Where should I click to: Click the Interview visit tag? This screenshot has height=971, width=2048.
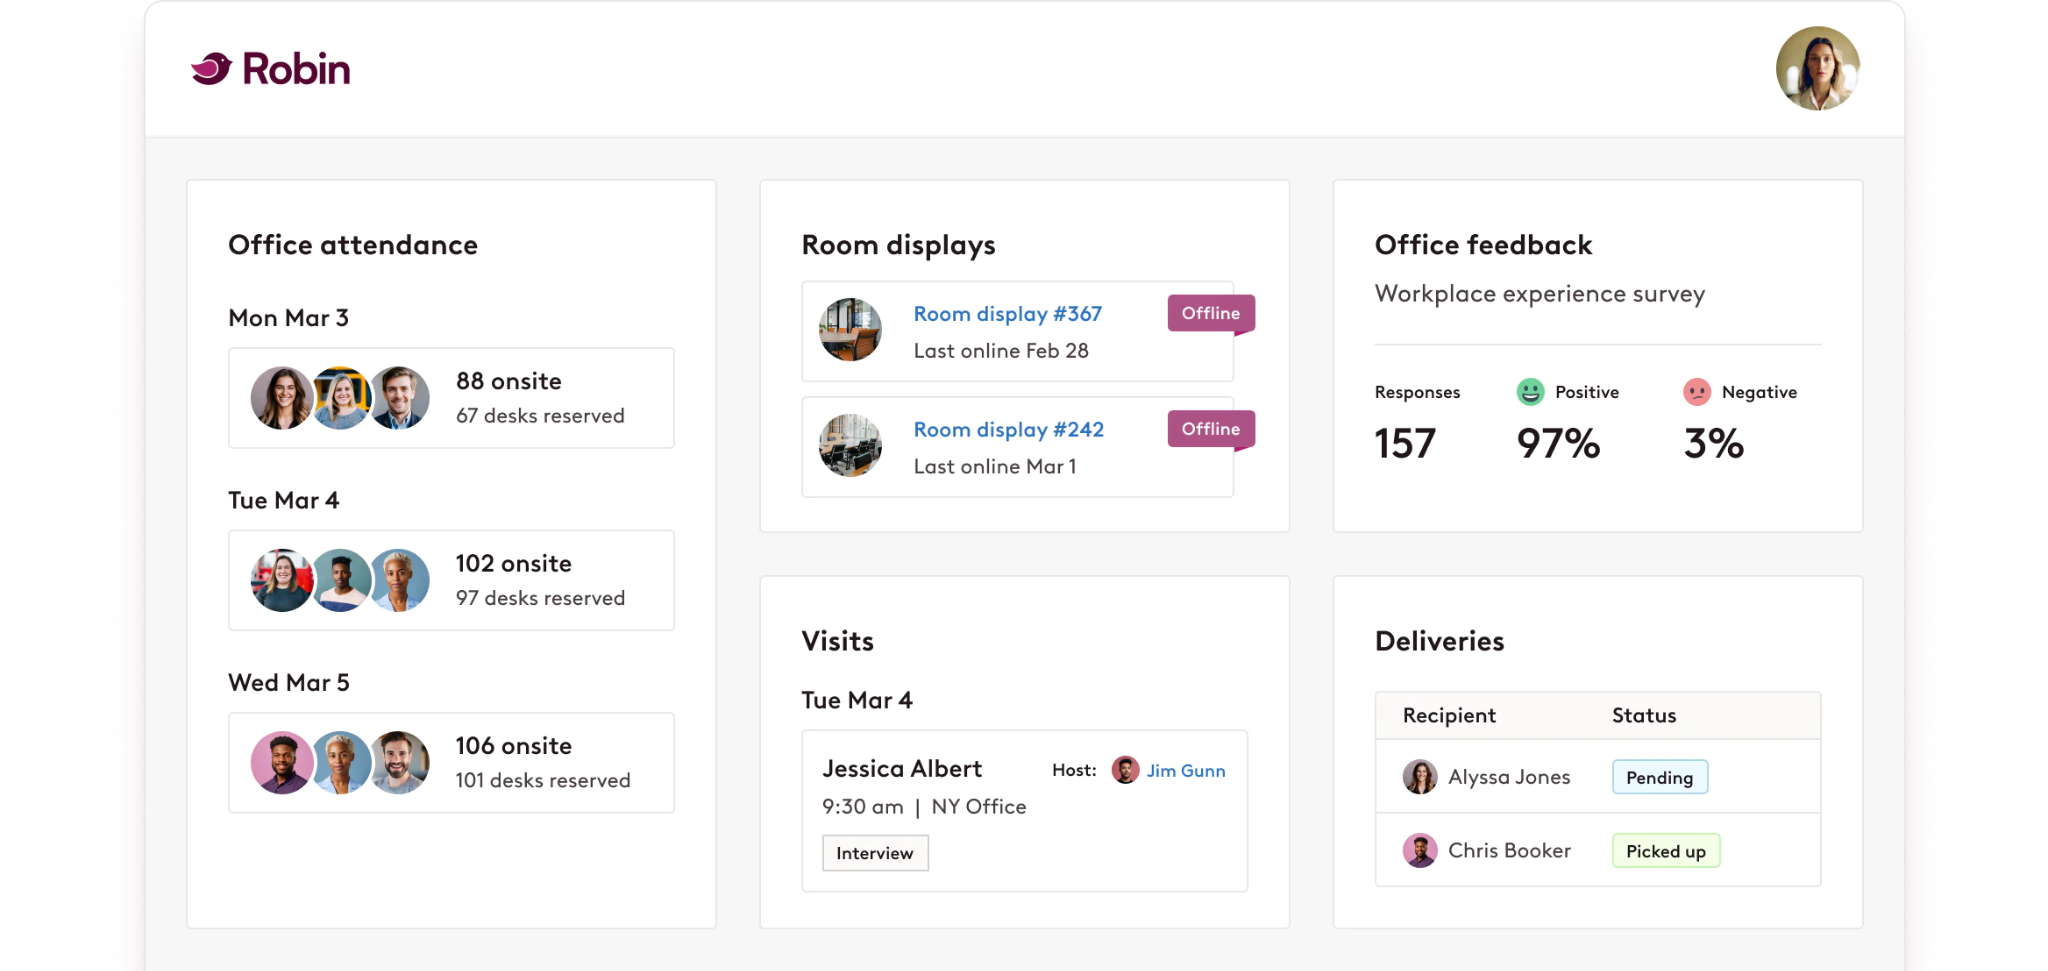pos(875,853)
